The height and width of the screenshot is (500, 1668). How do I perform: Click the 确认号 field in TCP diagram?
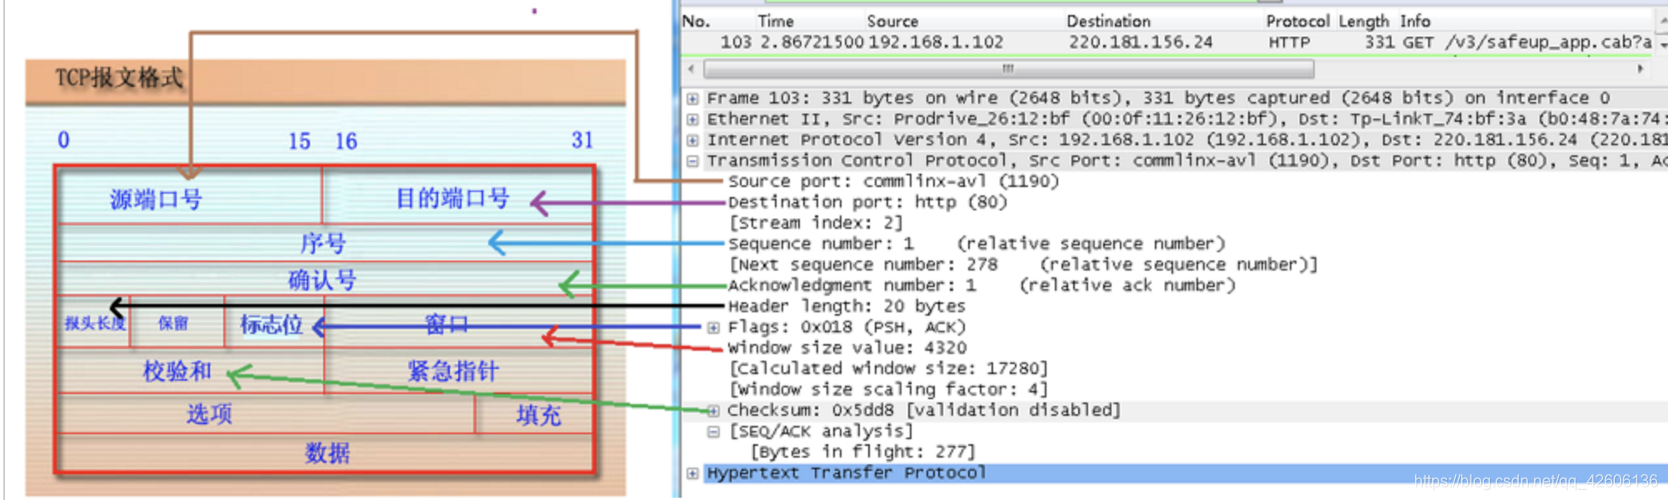coord(326,279)
